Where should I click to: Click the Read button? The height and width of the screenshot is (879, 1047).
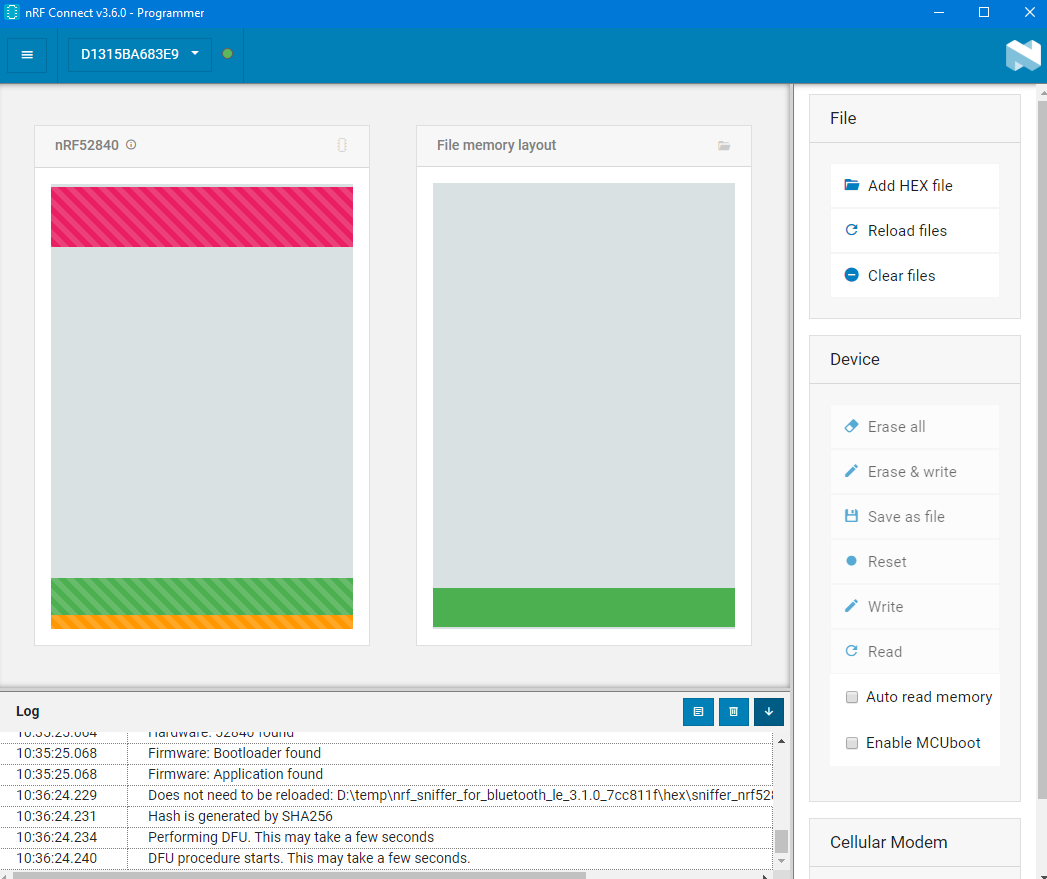pyautogui.click(x=914, y=651)
